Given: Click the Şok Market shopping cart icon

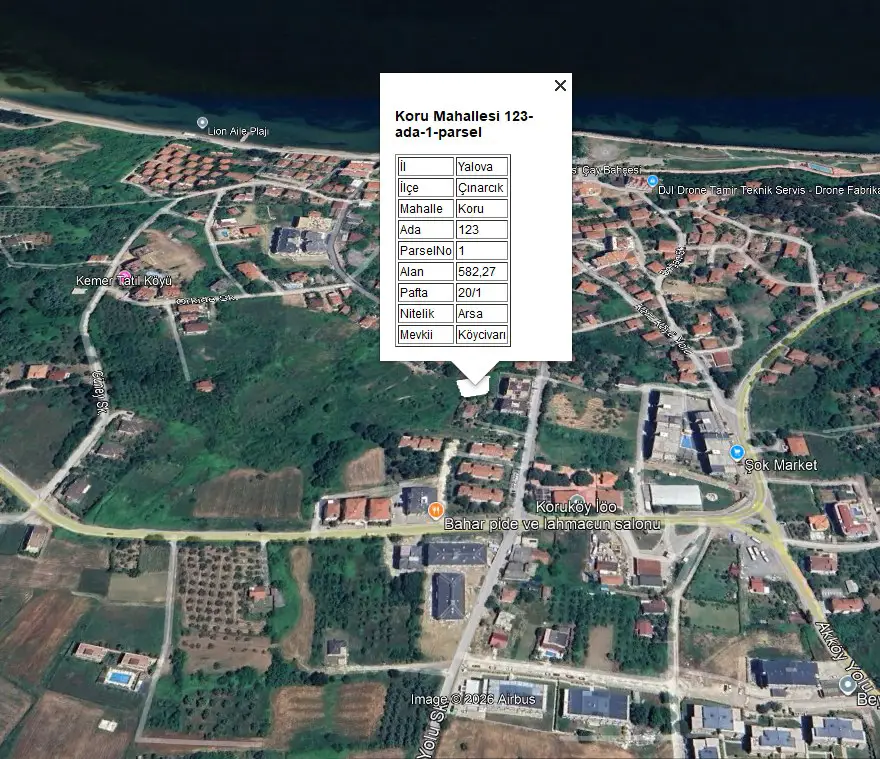Looking at the screenshot, I should tap(737, 452).
